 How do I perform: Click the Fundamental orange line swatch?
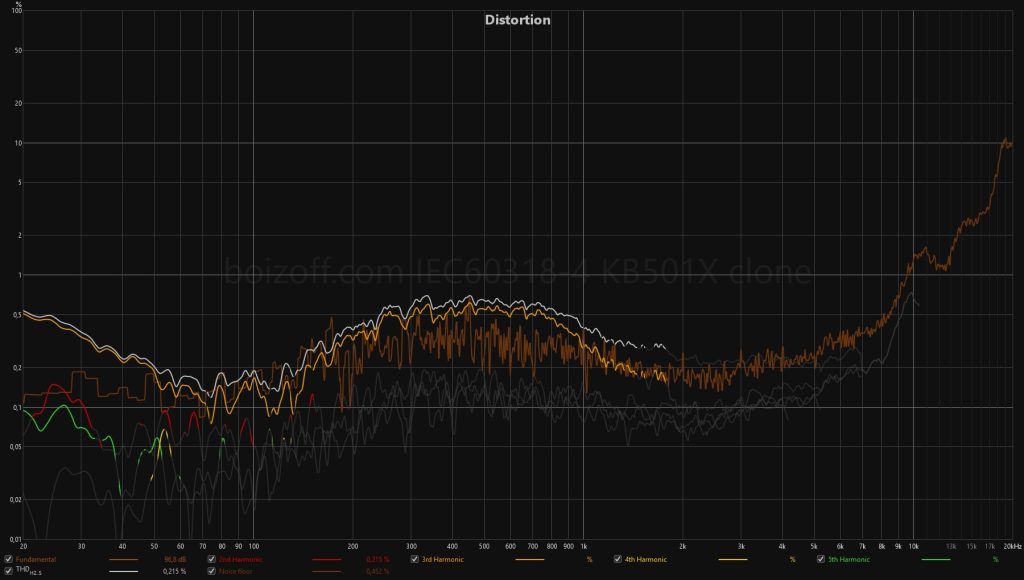click(x=123, y=560)
